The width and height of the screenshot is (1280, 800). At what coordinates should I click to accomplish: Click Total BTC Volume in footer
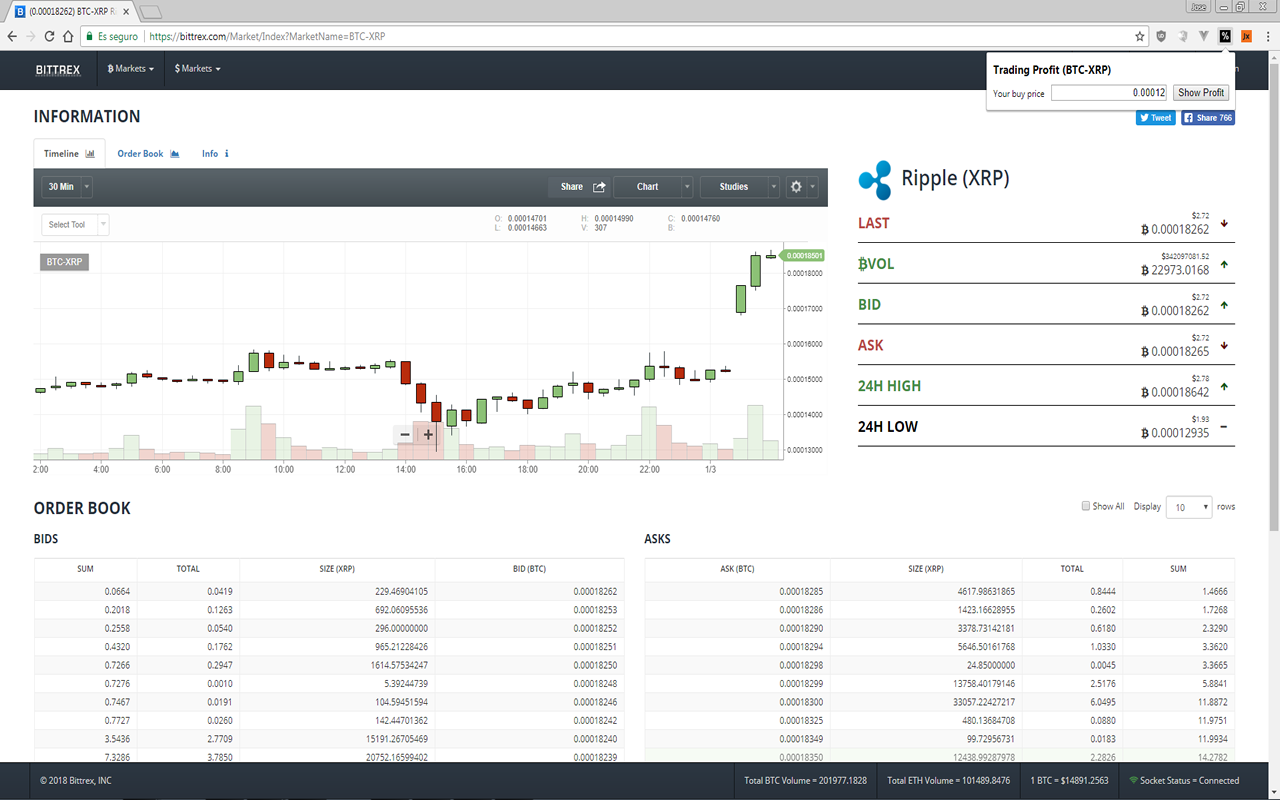(x=805, y=780)
